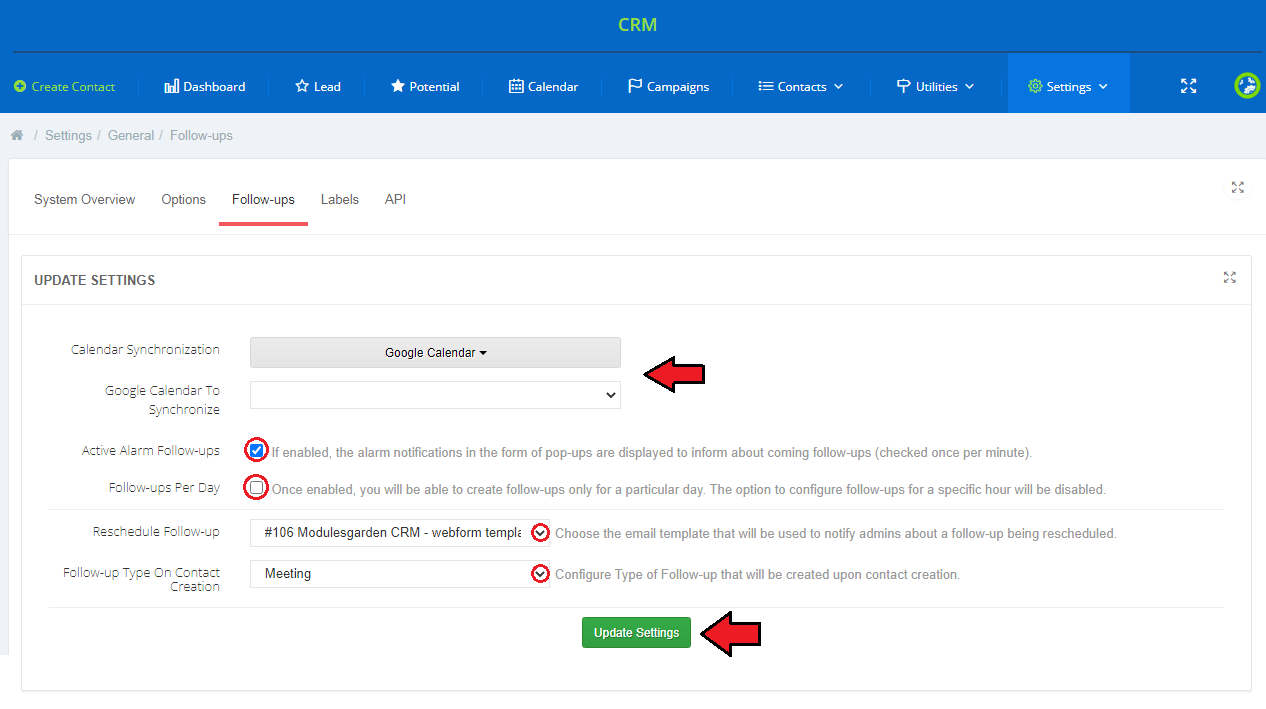Open Google Calendar synchronization dropdown
This screenshot has width=1266, height=709.
coord(435,353)
